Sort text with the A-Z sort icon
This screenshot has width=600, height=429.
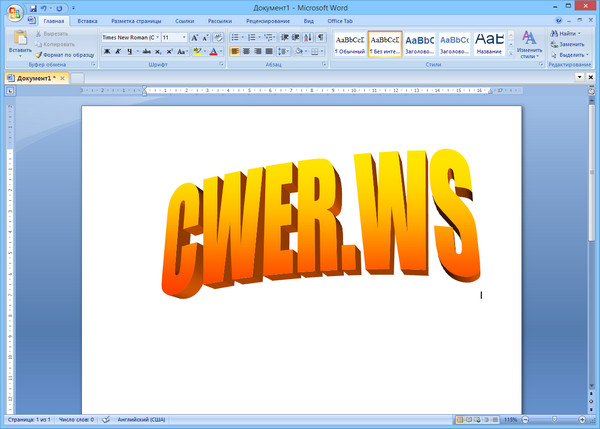tap(308, 37)
